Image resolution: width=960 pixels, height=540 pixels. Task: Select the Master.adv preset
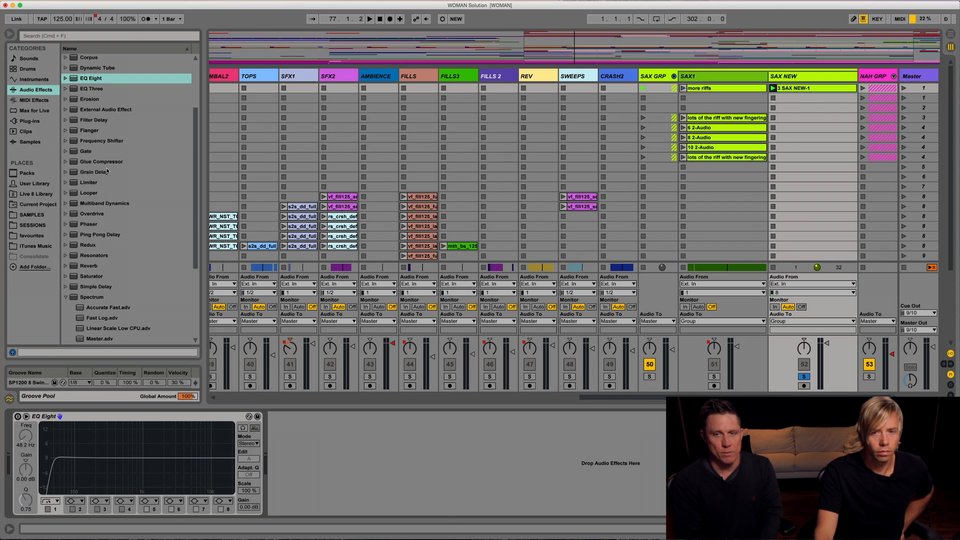point(99,339)
